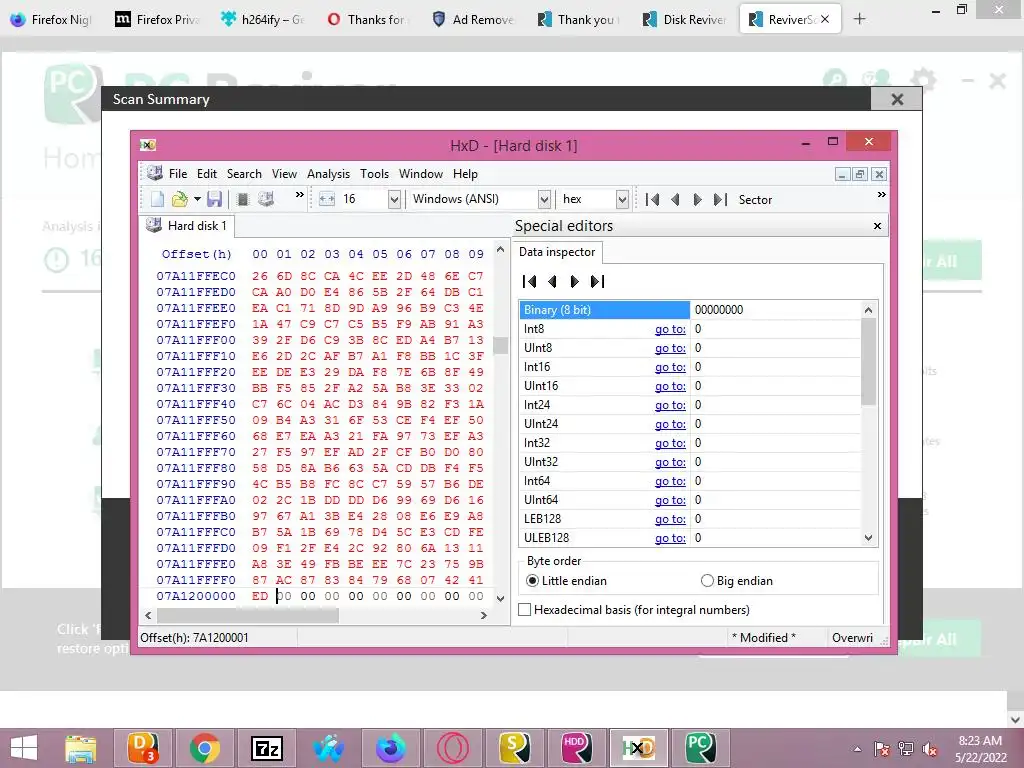Click the Open file folder icon
Image resolution: width=1024 pixels, height=768 pixels.
click(x=180, y=199)
